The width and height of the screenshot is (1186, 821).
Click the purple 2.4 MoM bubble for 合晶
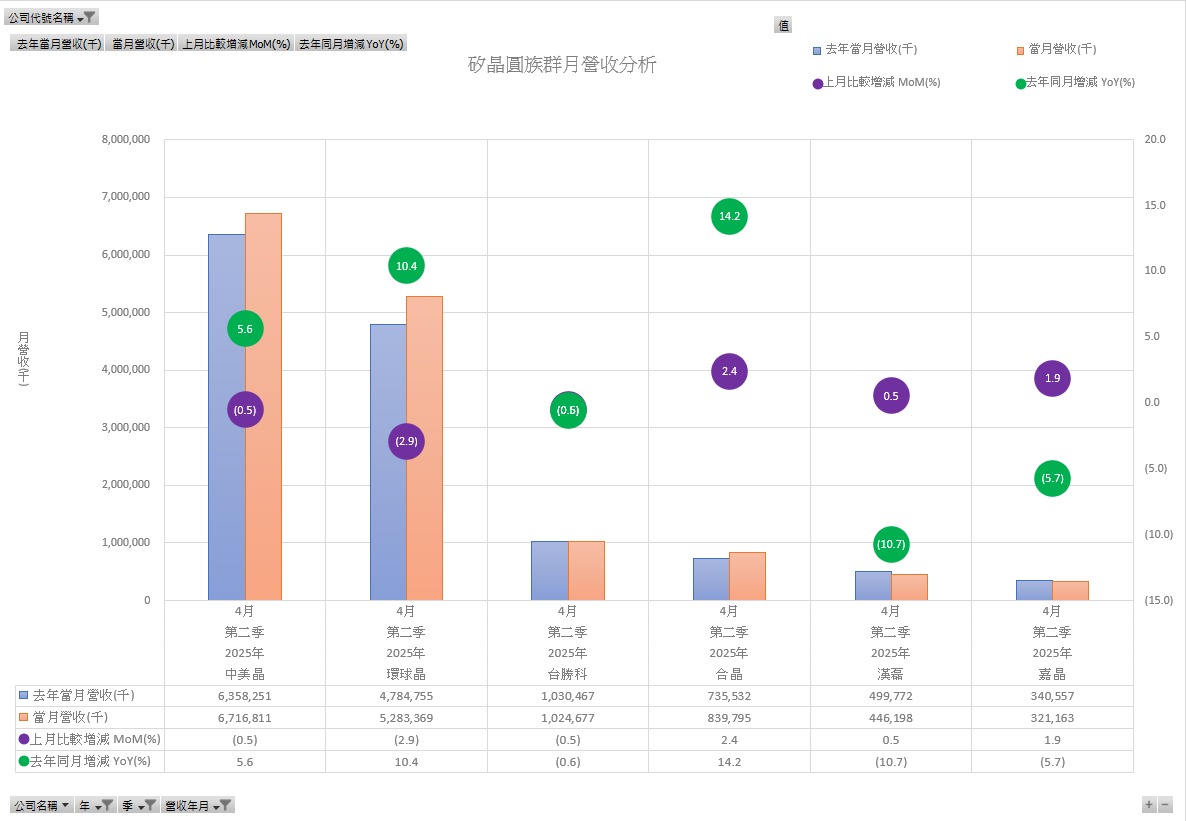pos(729,371)
